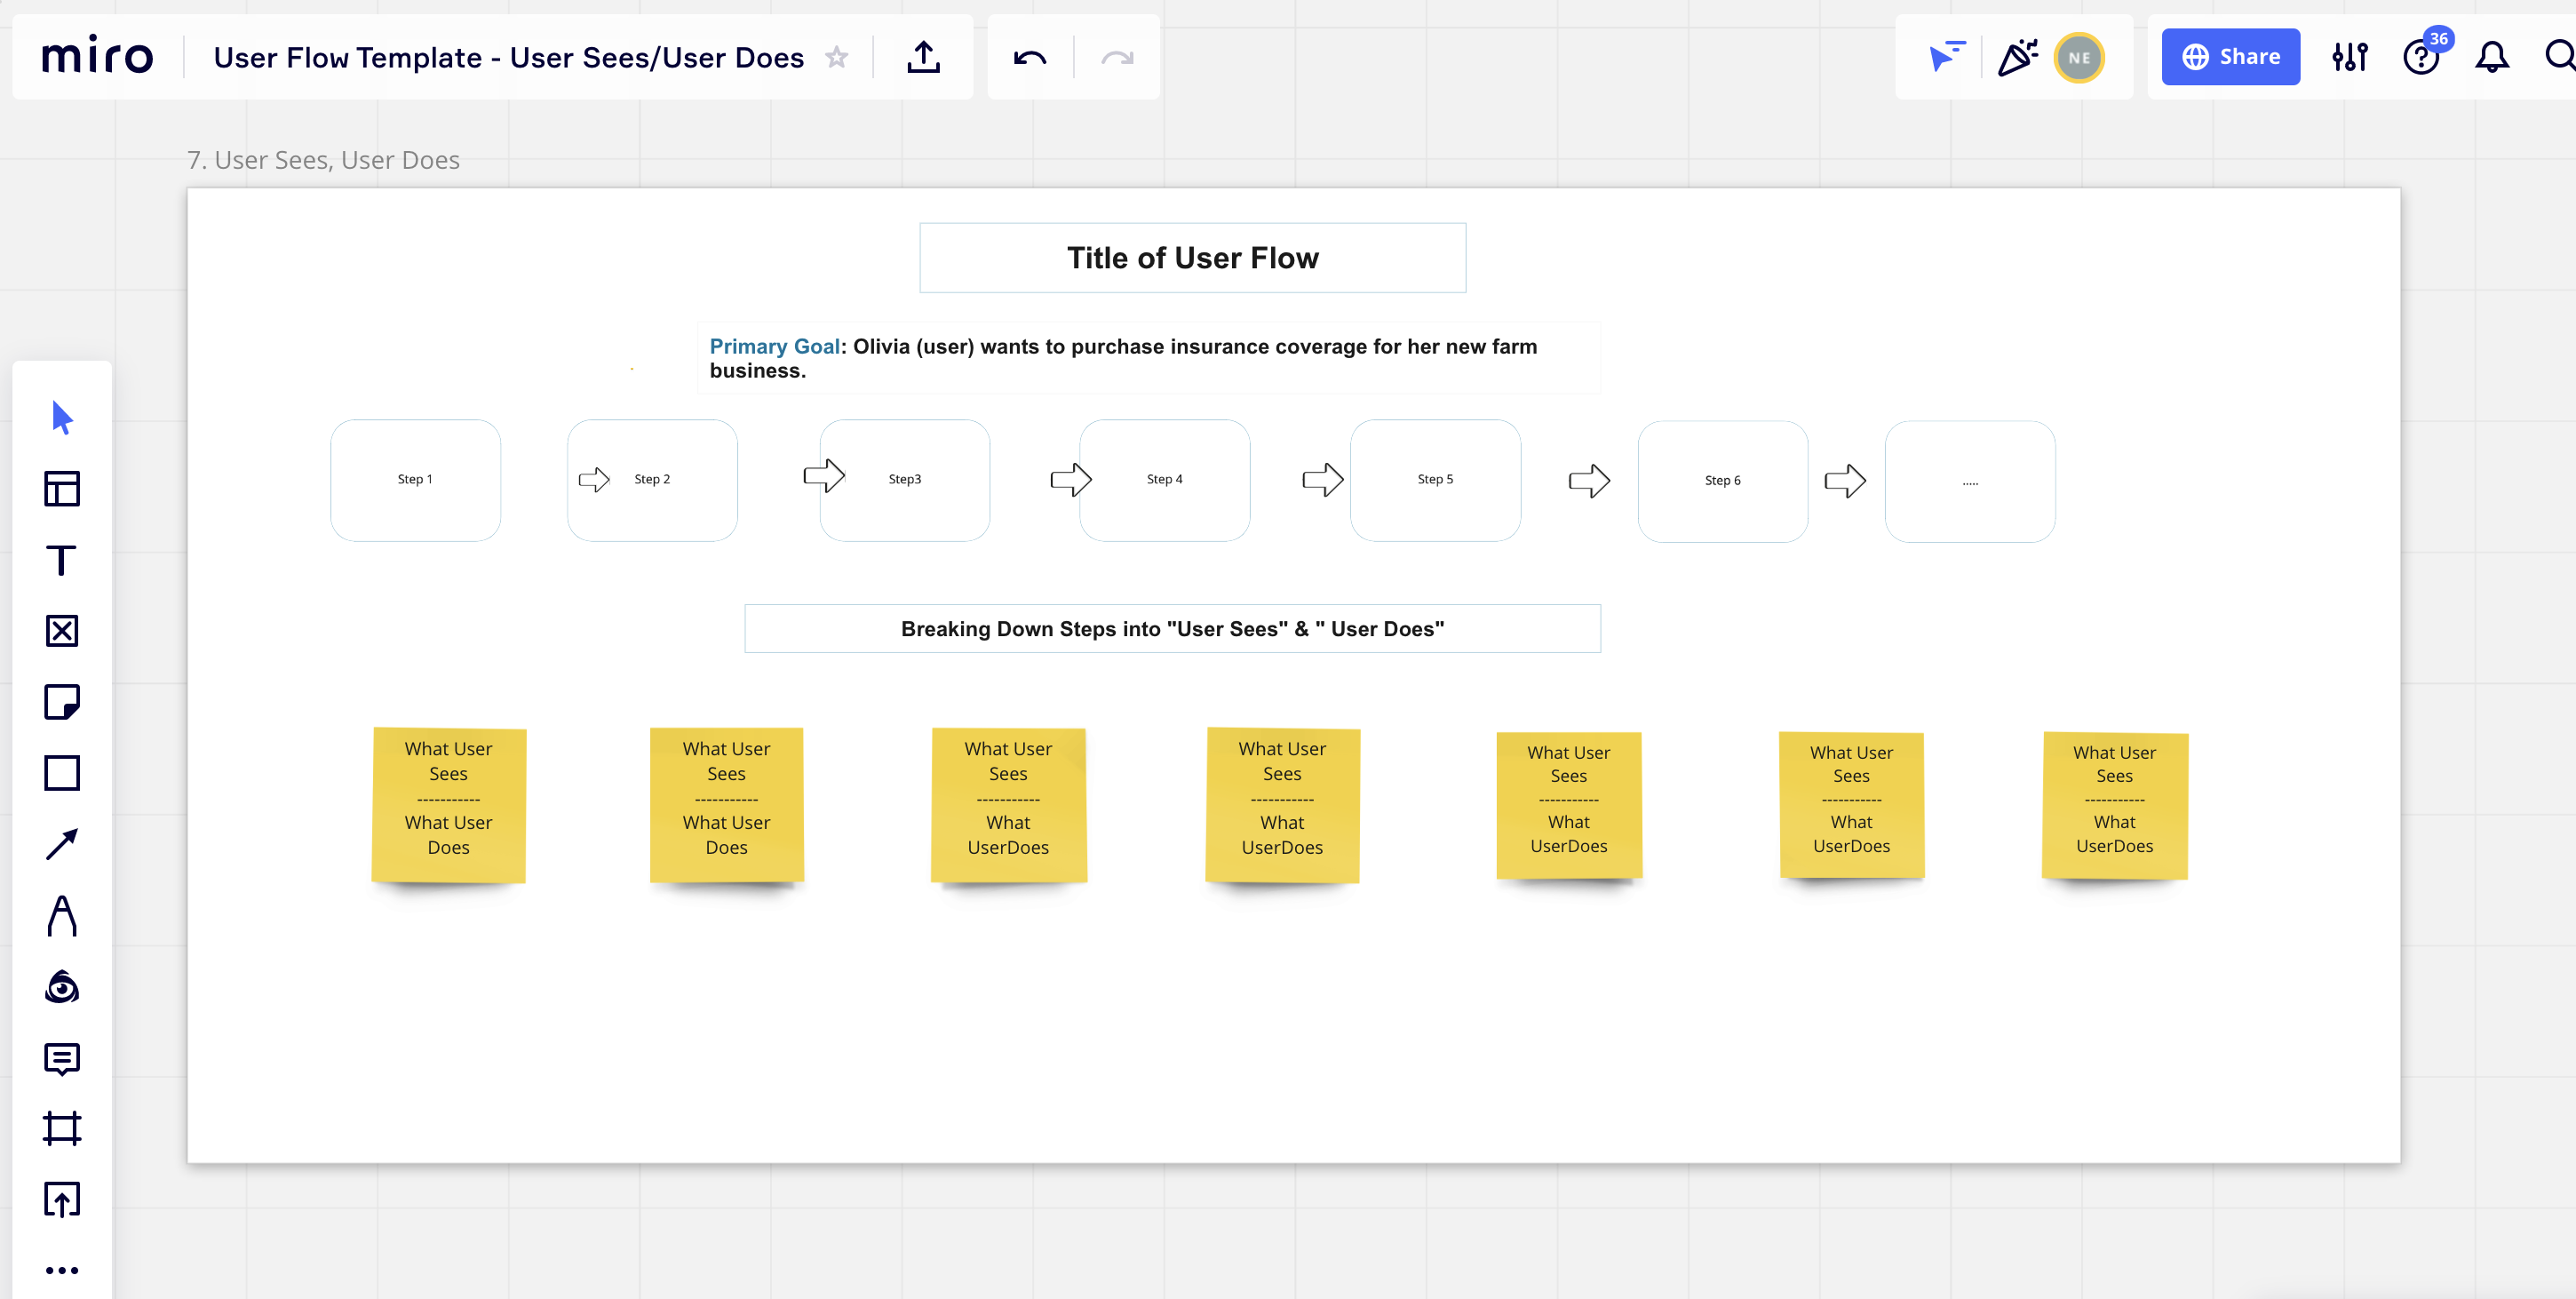Select the Upload tool in the sidebar
The width and height of the screenshot is (2576, 1299).
pos(62,1199)
